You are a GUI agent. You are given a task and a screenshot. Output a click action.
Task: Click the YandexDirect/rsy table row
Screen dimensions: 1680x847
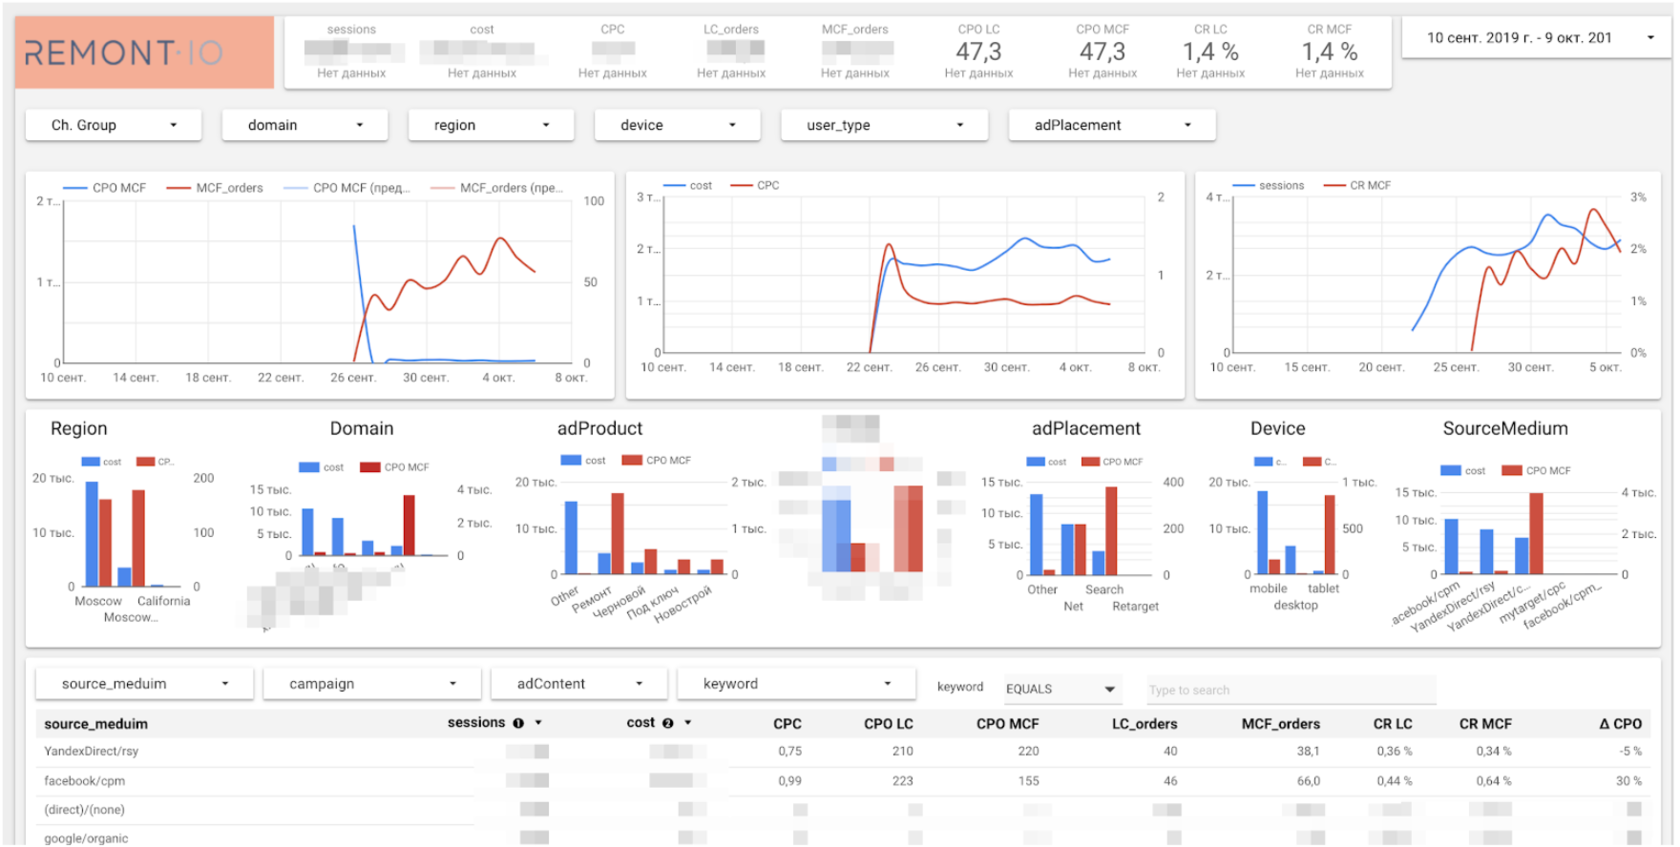(x=842, y=751)
